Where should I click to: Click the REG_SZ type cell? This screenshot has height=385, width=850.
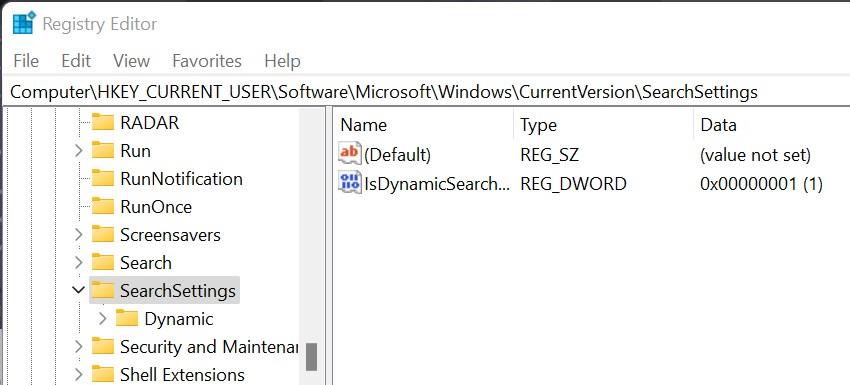[549, 155]
